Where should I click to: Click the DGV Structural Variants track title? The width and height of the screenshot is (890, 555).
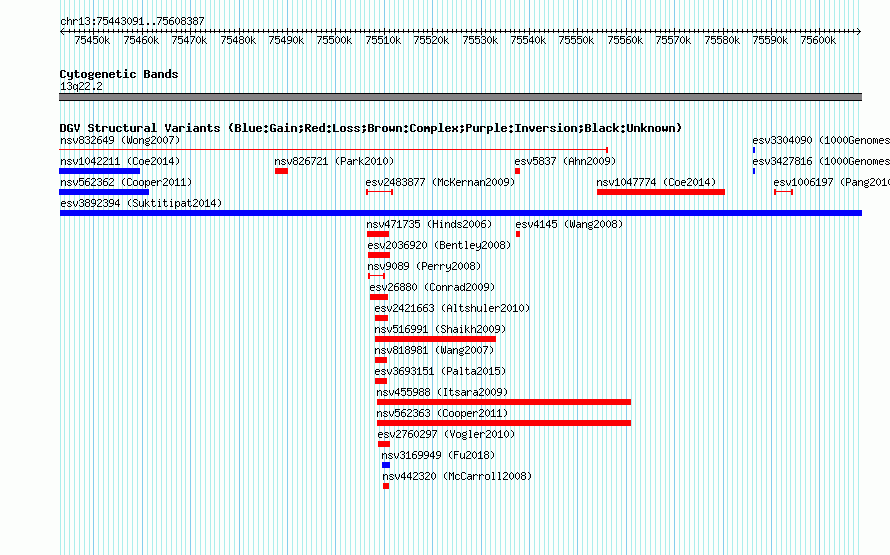click(x=371, y=128)
